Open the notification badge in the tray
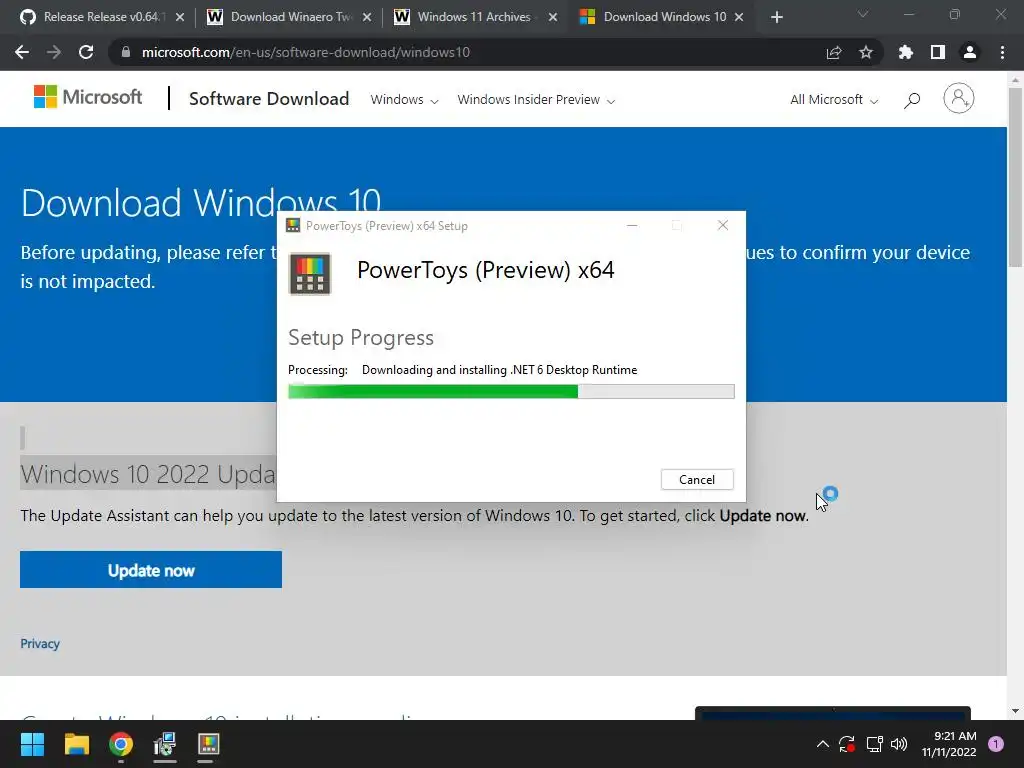Screen dimensions: 1024x768 click(996, 744)
